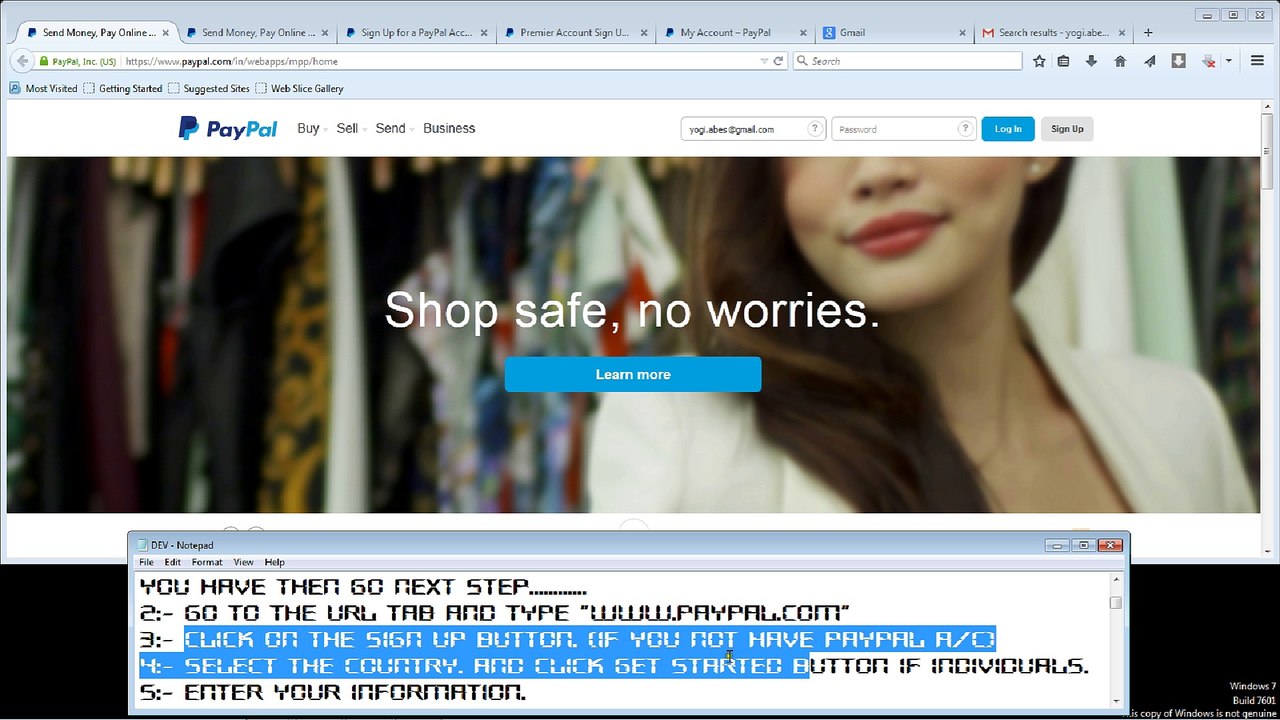The image size is (1280, 720).
Task: Open the Web Slice Gallery bookmark
Action: click(x=300, y=88)
